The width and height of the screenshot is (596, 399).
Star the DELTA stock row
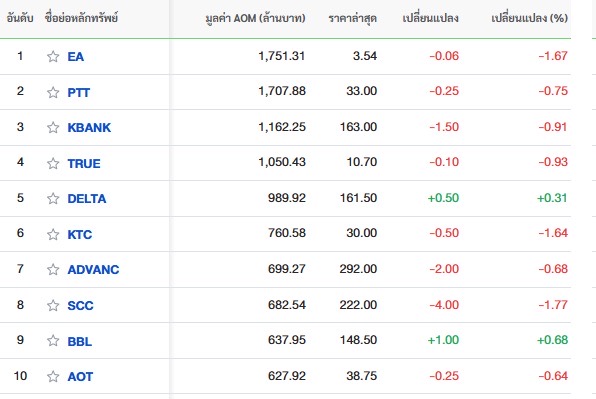[53, 198]
